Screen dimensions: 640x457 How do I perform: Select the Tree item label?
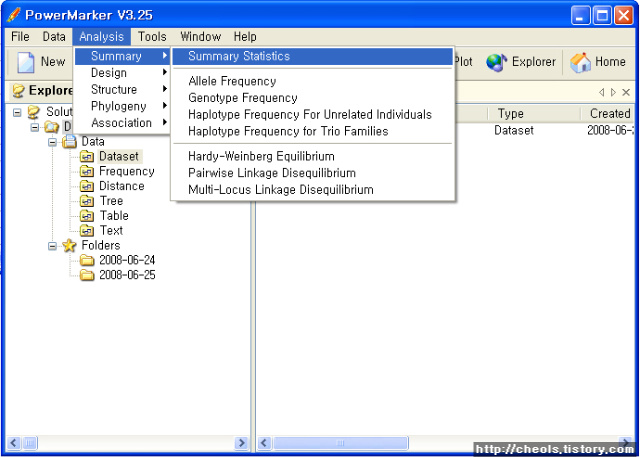click(111, 201)
